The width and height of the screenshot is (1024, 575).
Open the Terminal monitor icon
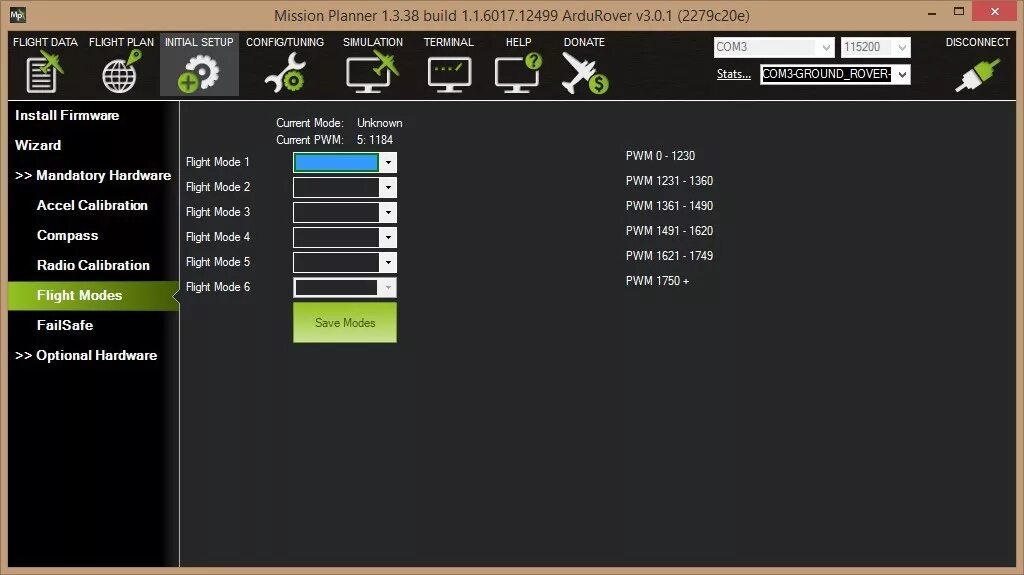pyautogui.click(x=449, y=74)
